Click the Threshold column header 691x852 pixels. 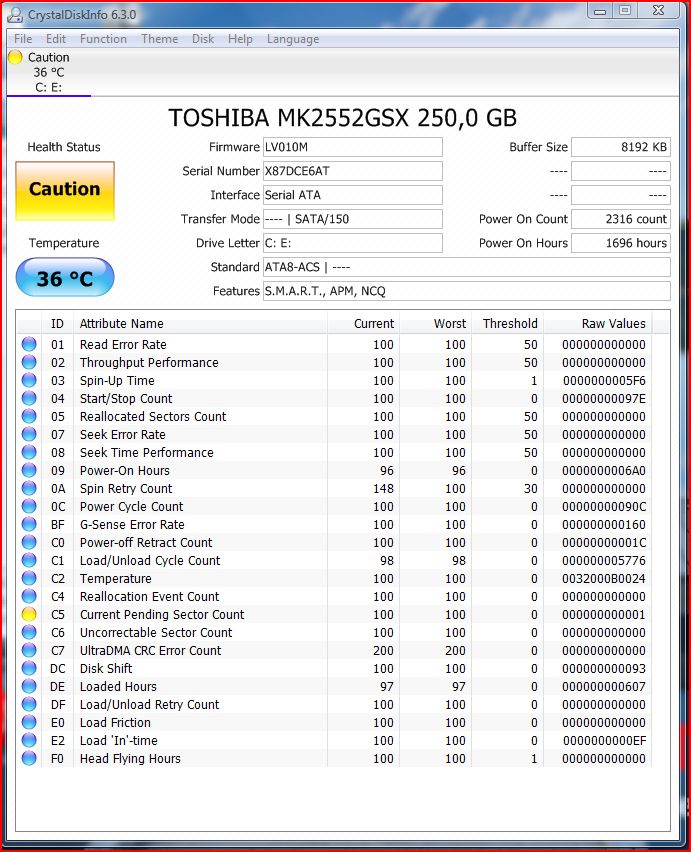tap(507, 324)
